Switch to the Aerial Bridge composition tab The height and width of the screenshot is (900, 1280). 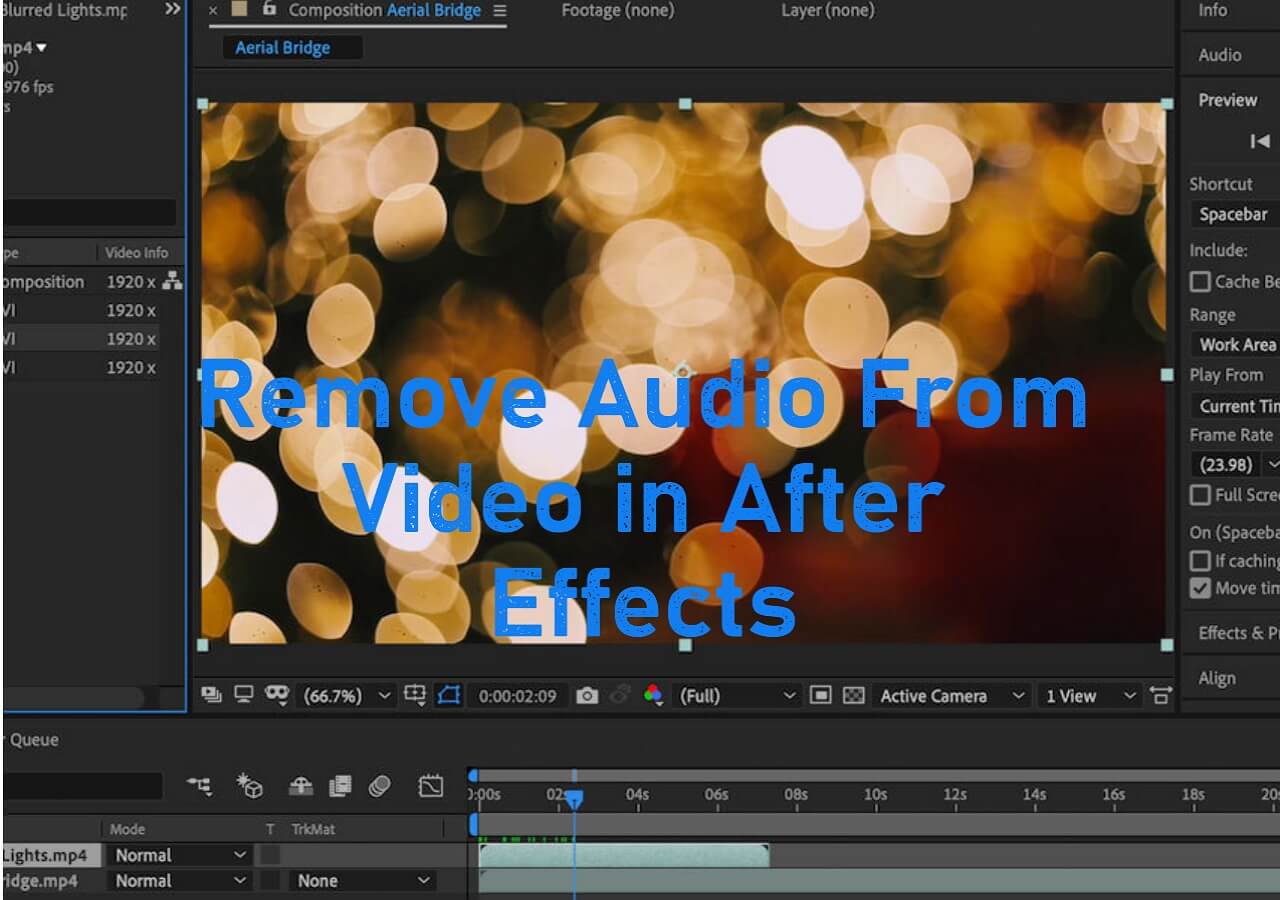tap(283, 48)
